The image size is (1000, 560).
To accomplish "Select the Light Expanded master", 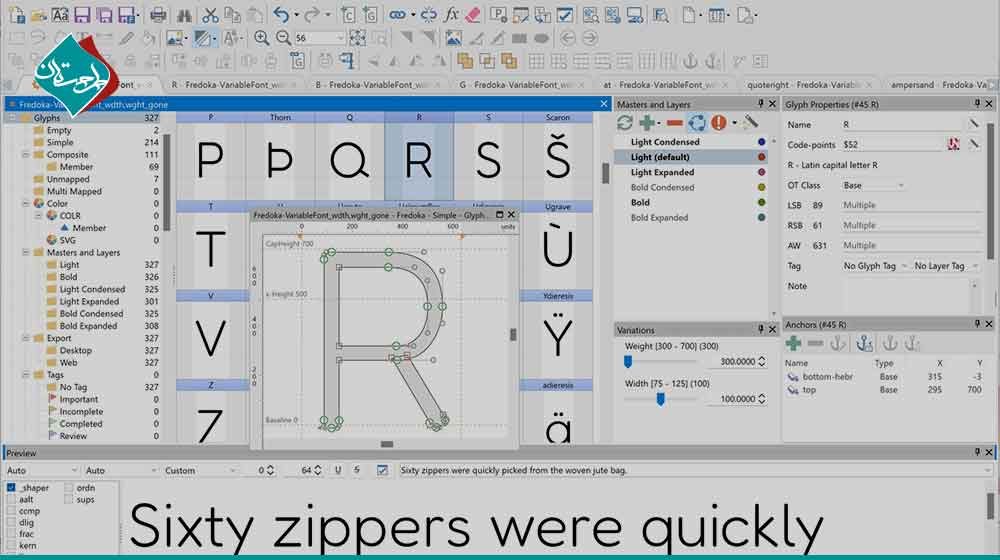I will click(x=662, y=172).
